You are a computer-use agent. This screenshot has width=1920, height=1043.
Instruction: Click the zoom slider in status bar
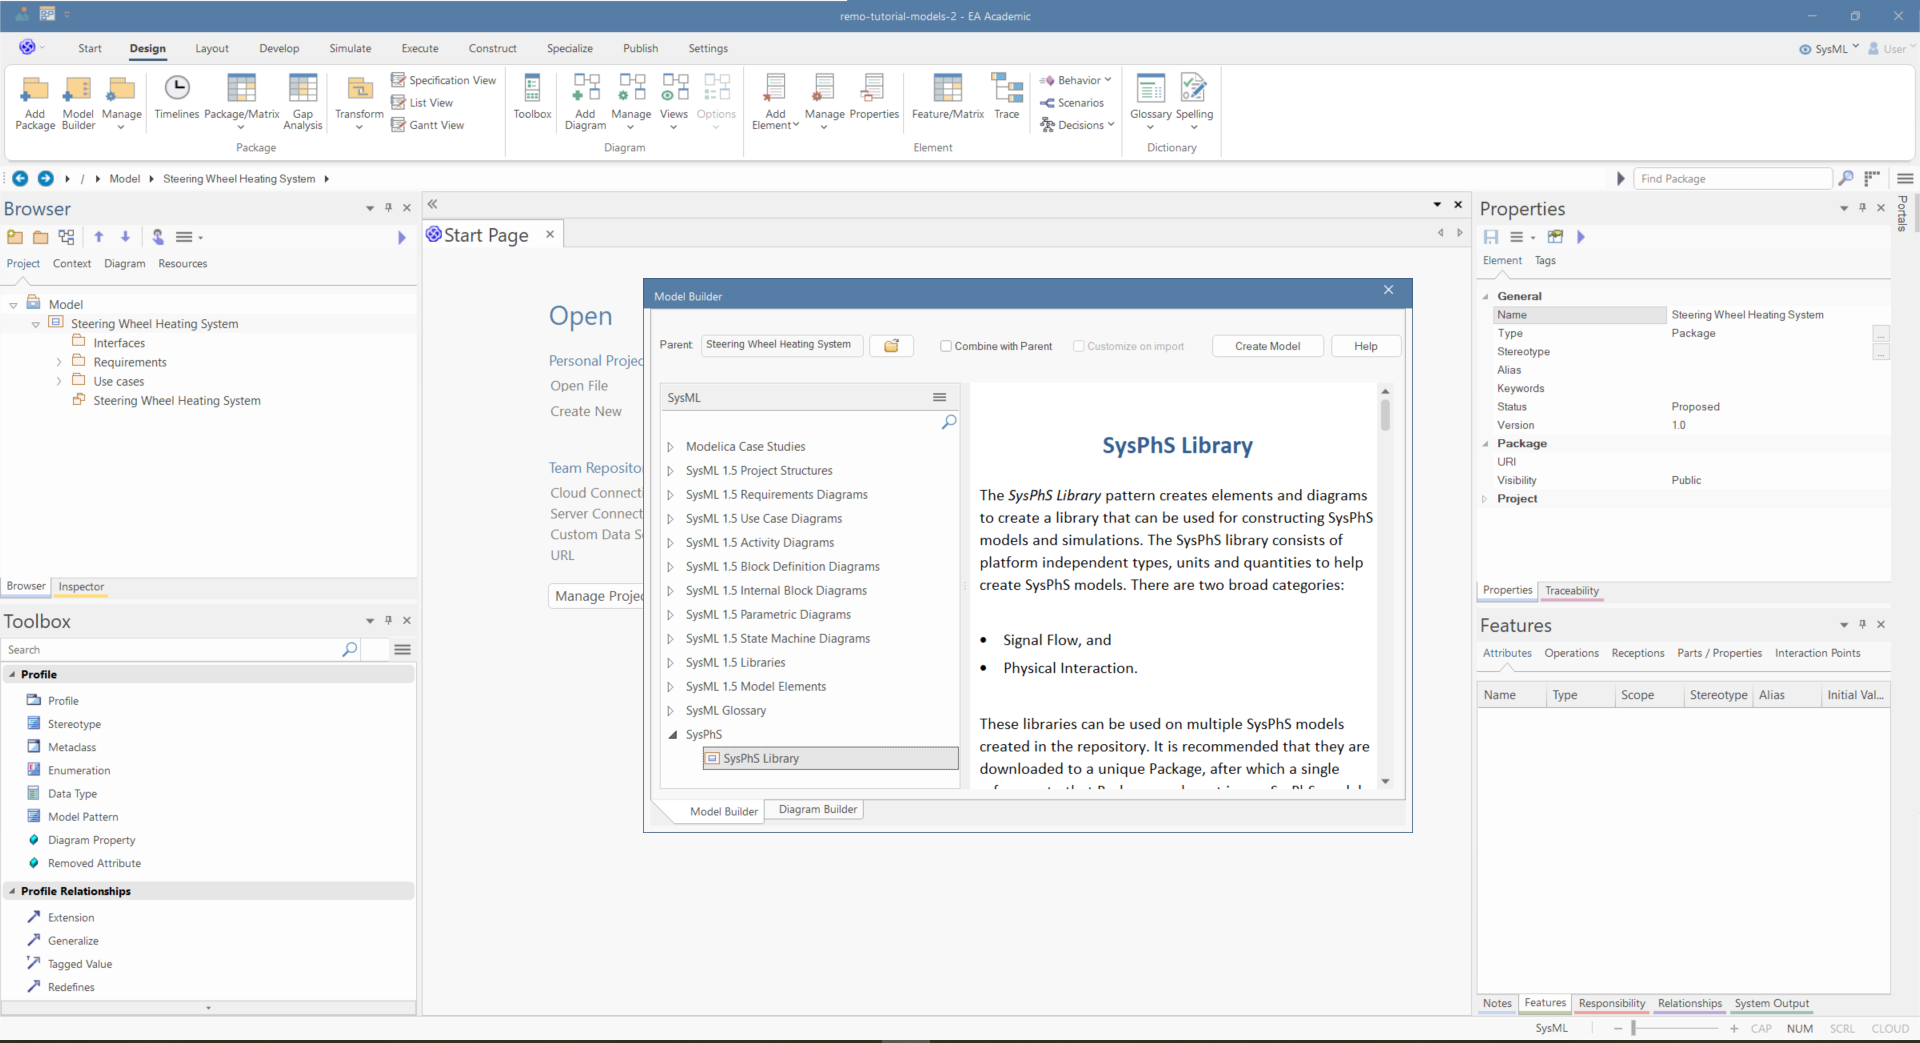point(1633,1028)
